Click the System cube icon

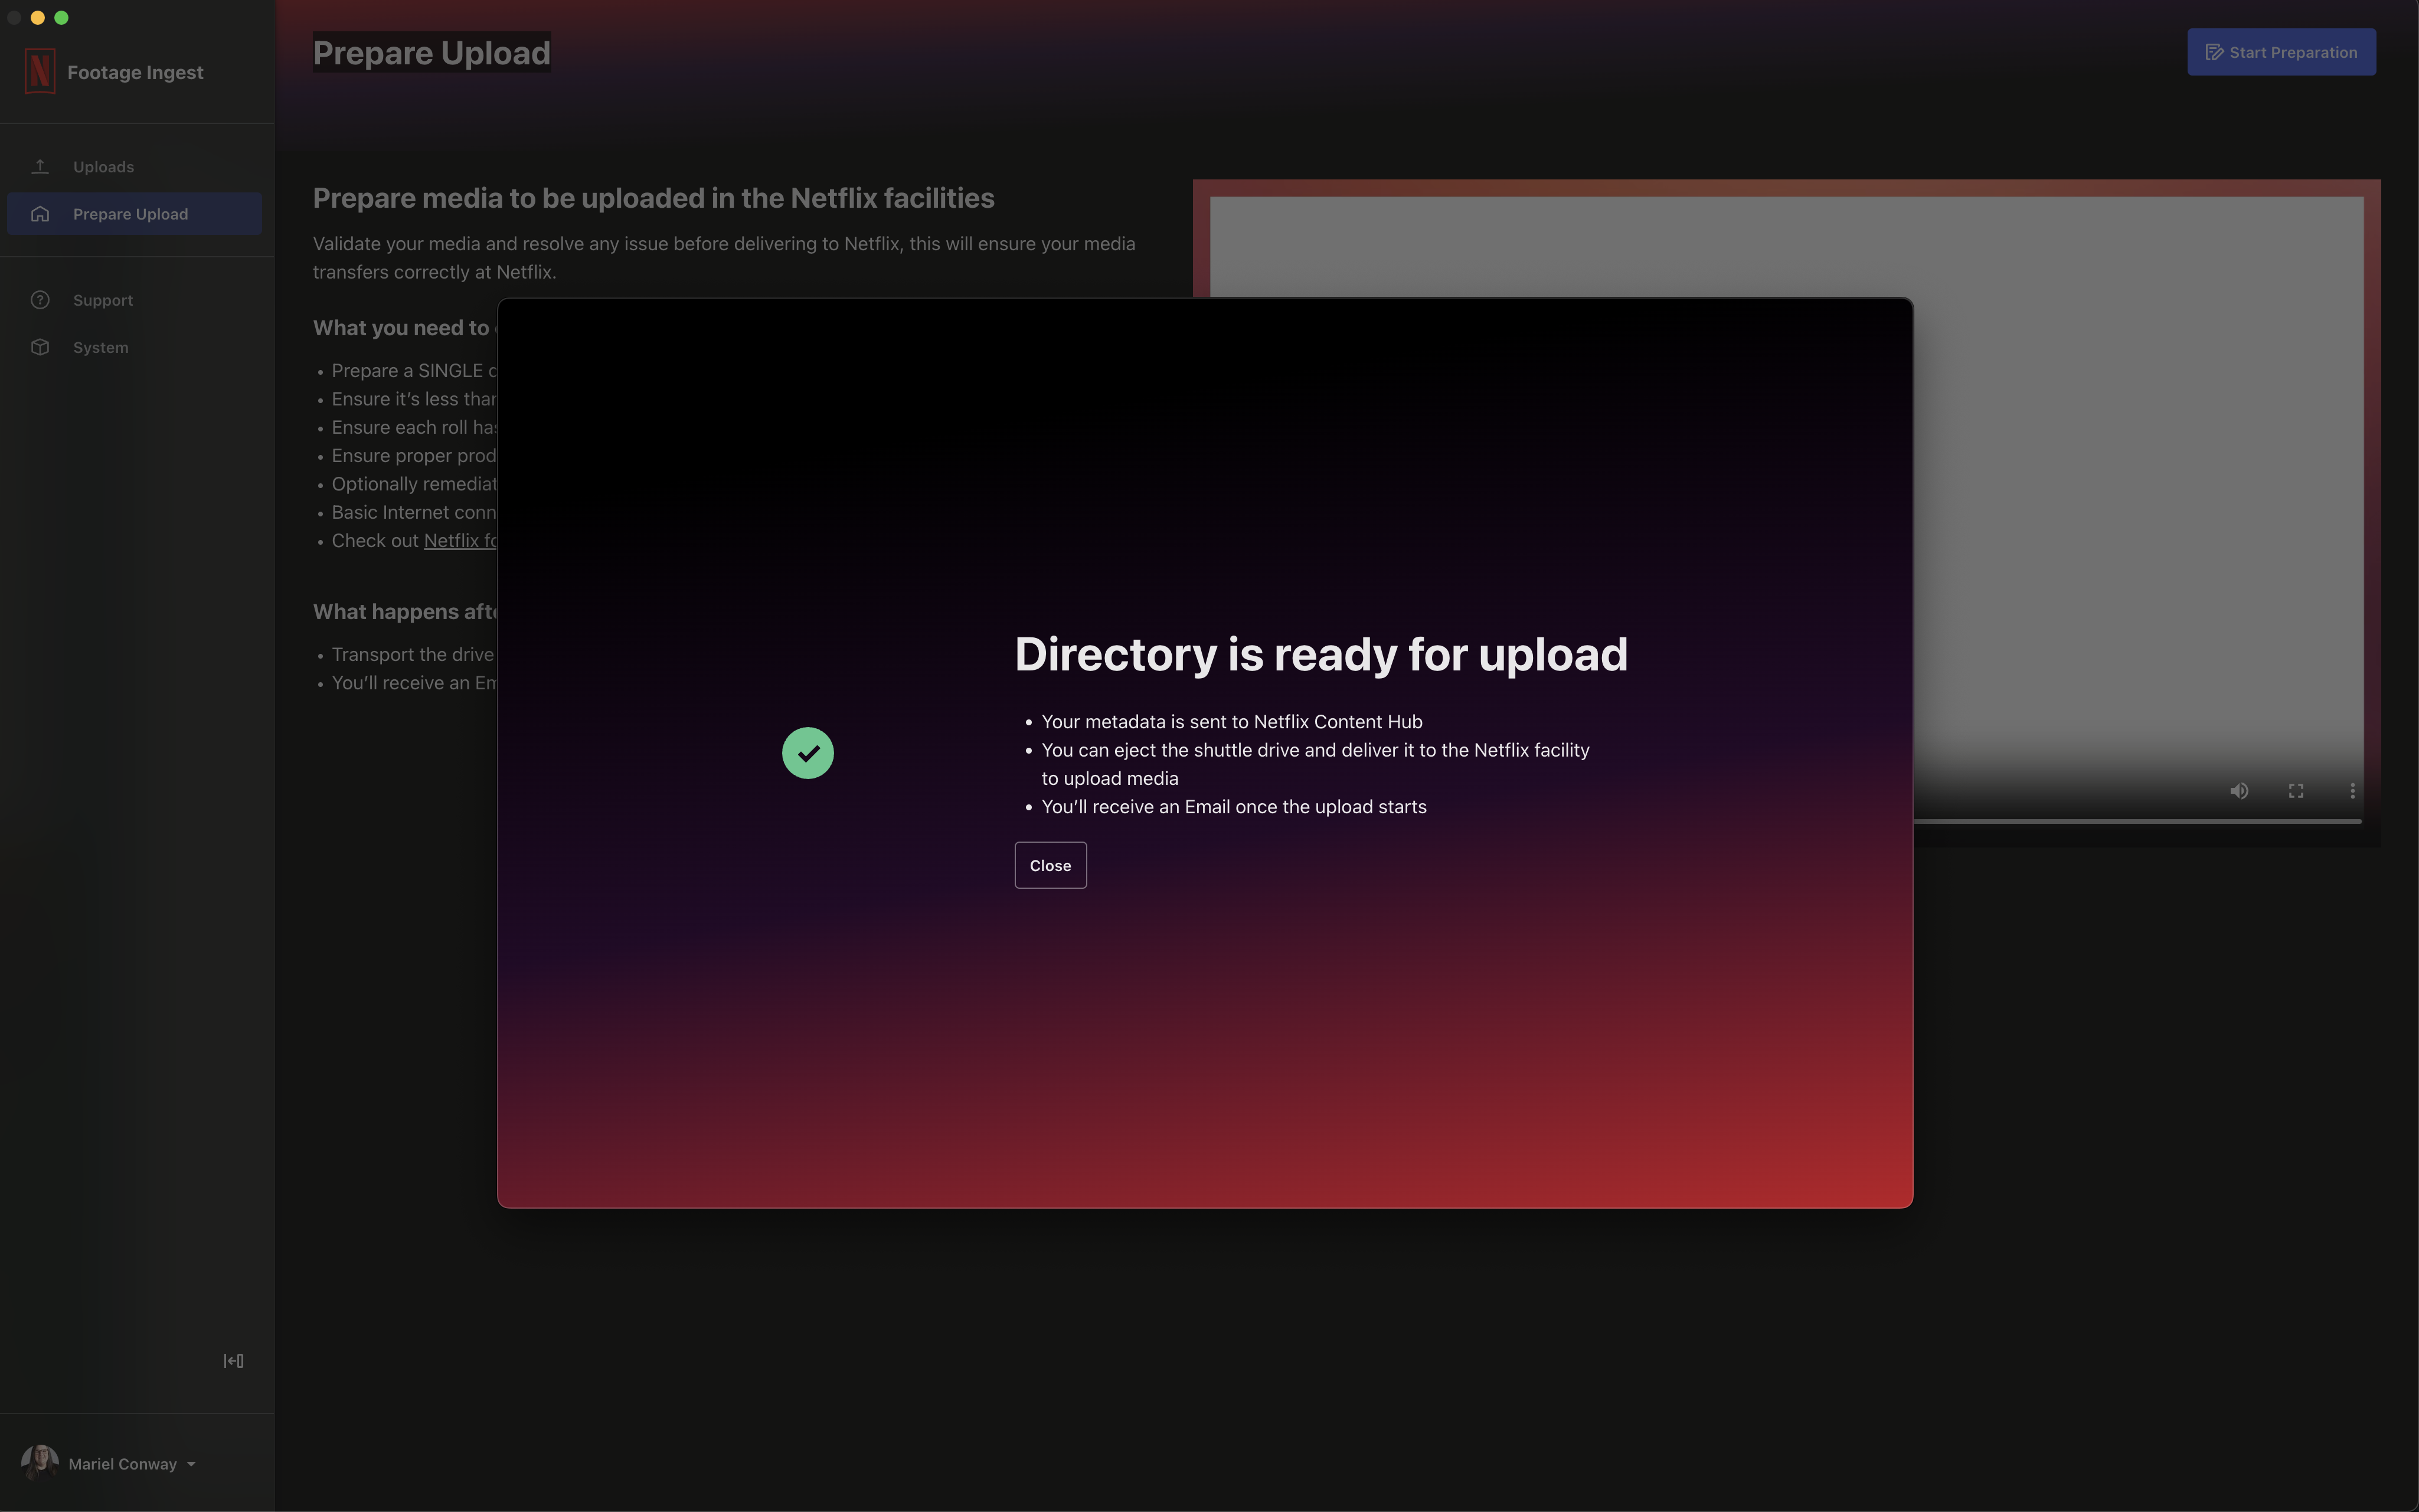pos(40,347)
